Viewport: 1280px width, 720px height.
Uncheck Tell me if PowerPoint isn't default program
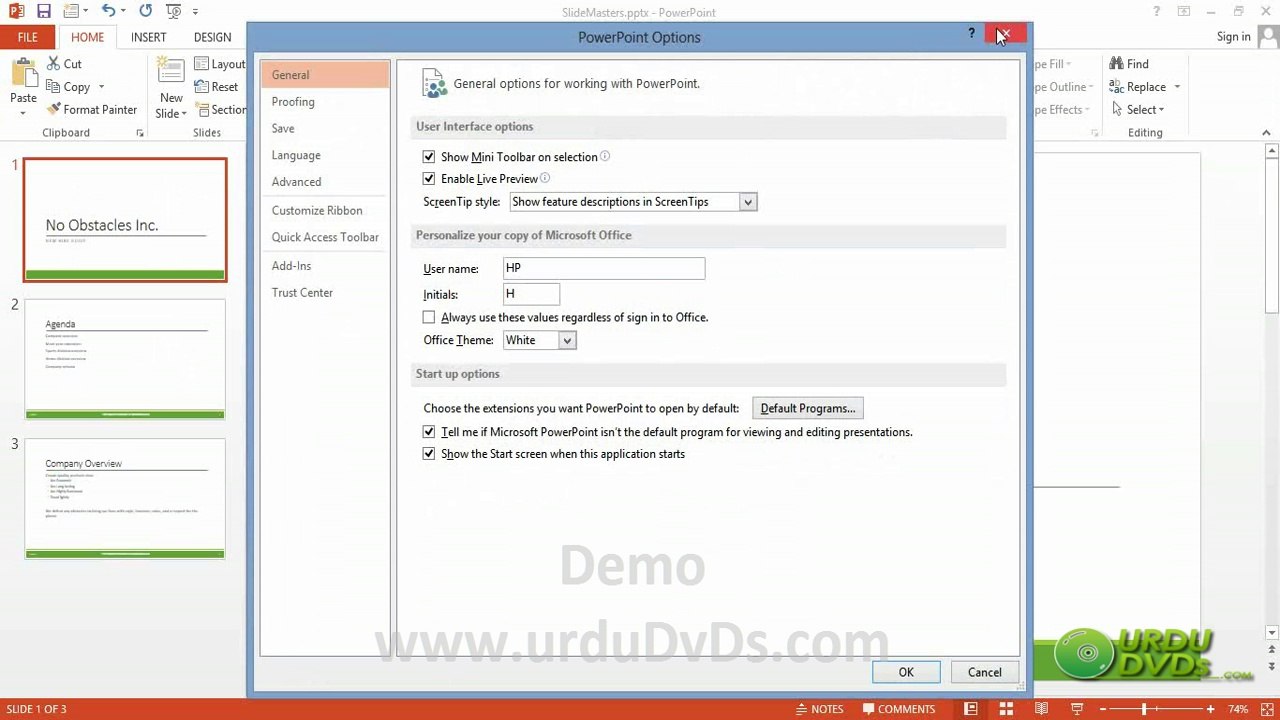pyautogui.click(x=429, y=432)
